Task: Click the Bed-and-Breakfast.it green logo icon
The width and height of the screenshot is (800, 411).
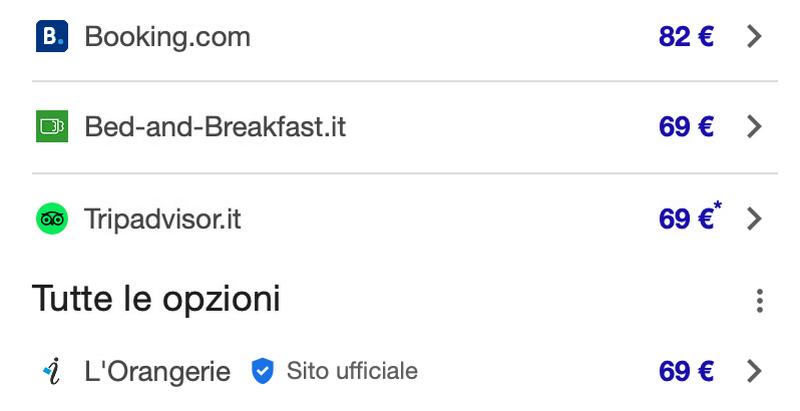Action: [x=52, y=127]
